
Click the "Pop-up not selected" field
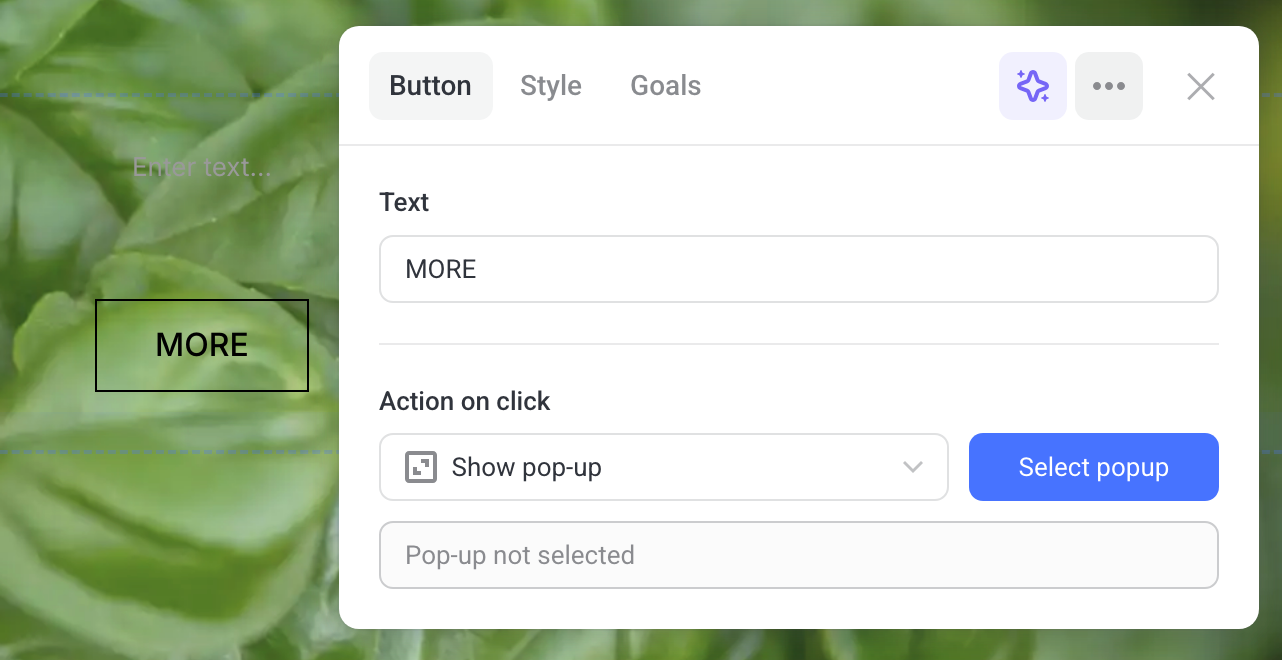[x=798, y=555]
